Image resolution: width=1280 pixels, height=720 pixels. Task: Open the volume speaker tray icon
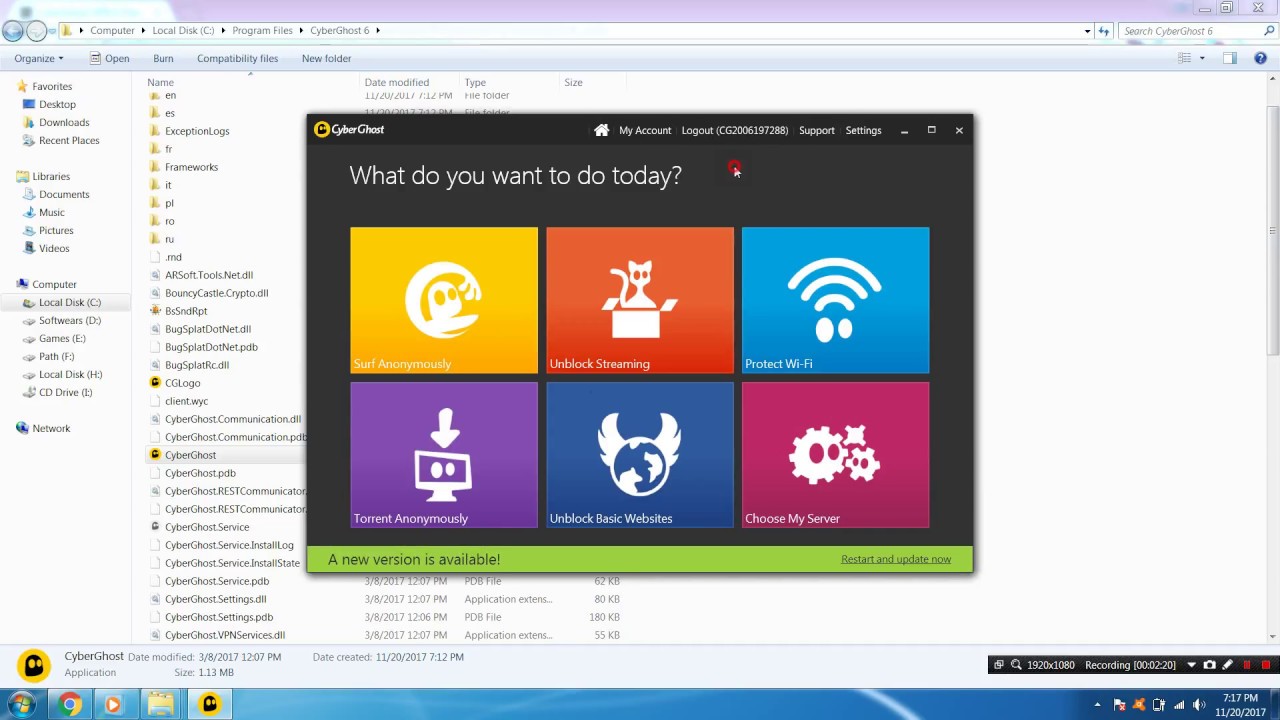tap(1199, 705)
